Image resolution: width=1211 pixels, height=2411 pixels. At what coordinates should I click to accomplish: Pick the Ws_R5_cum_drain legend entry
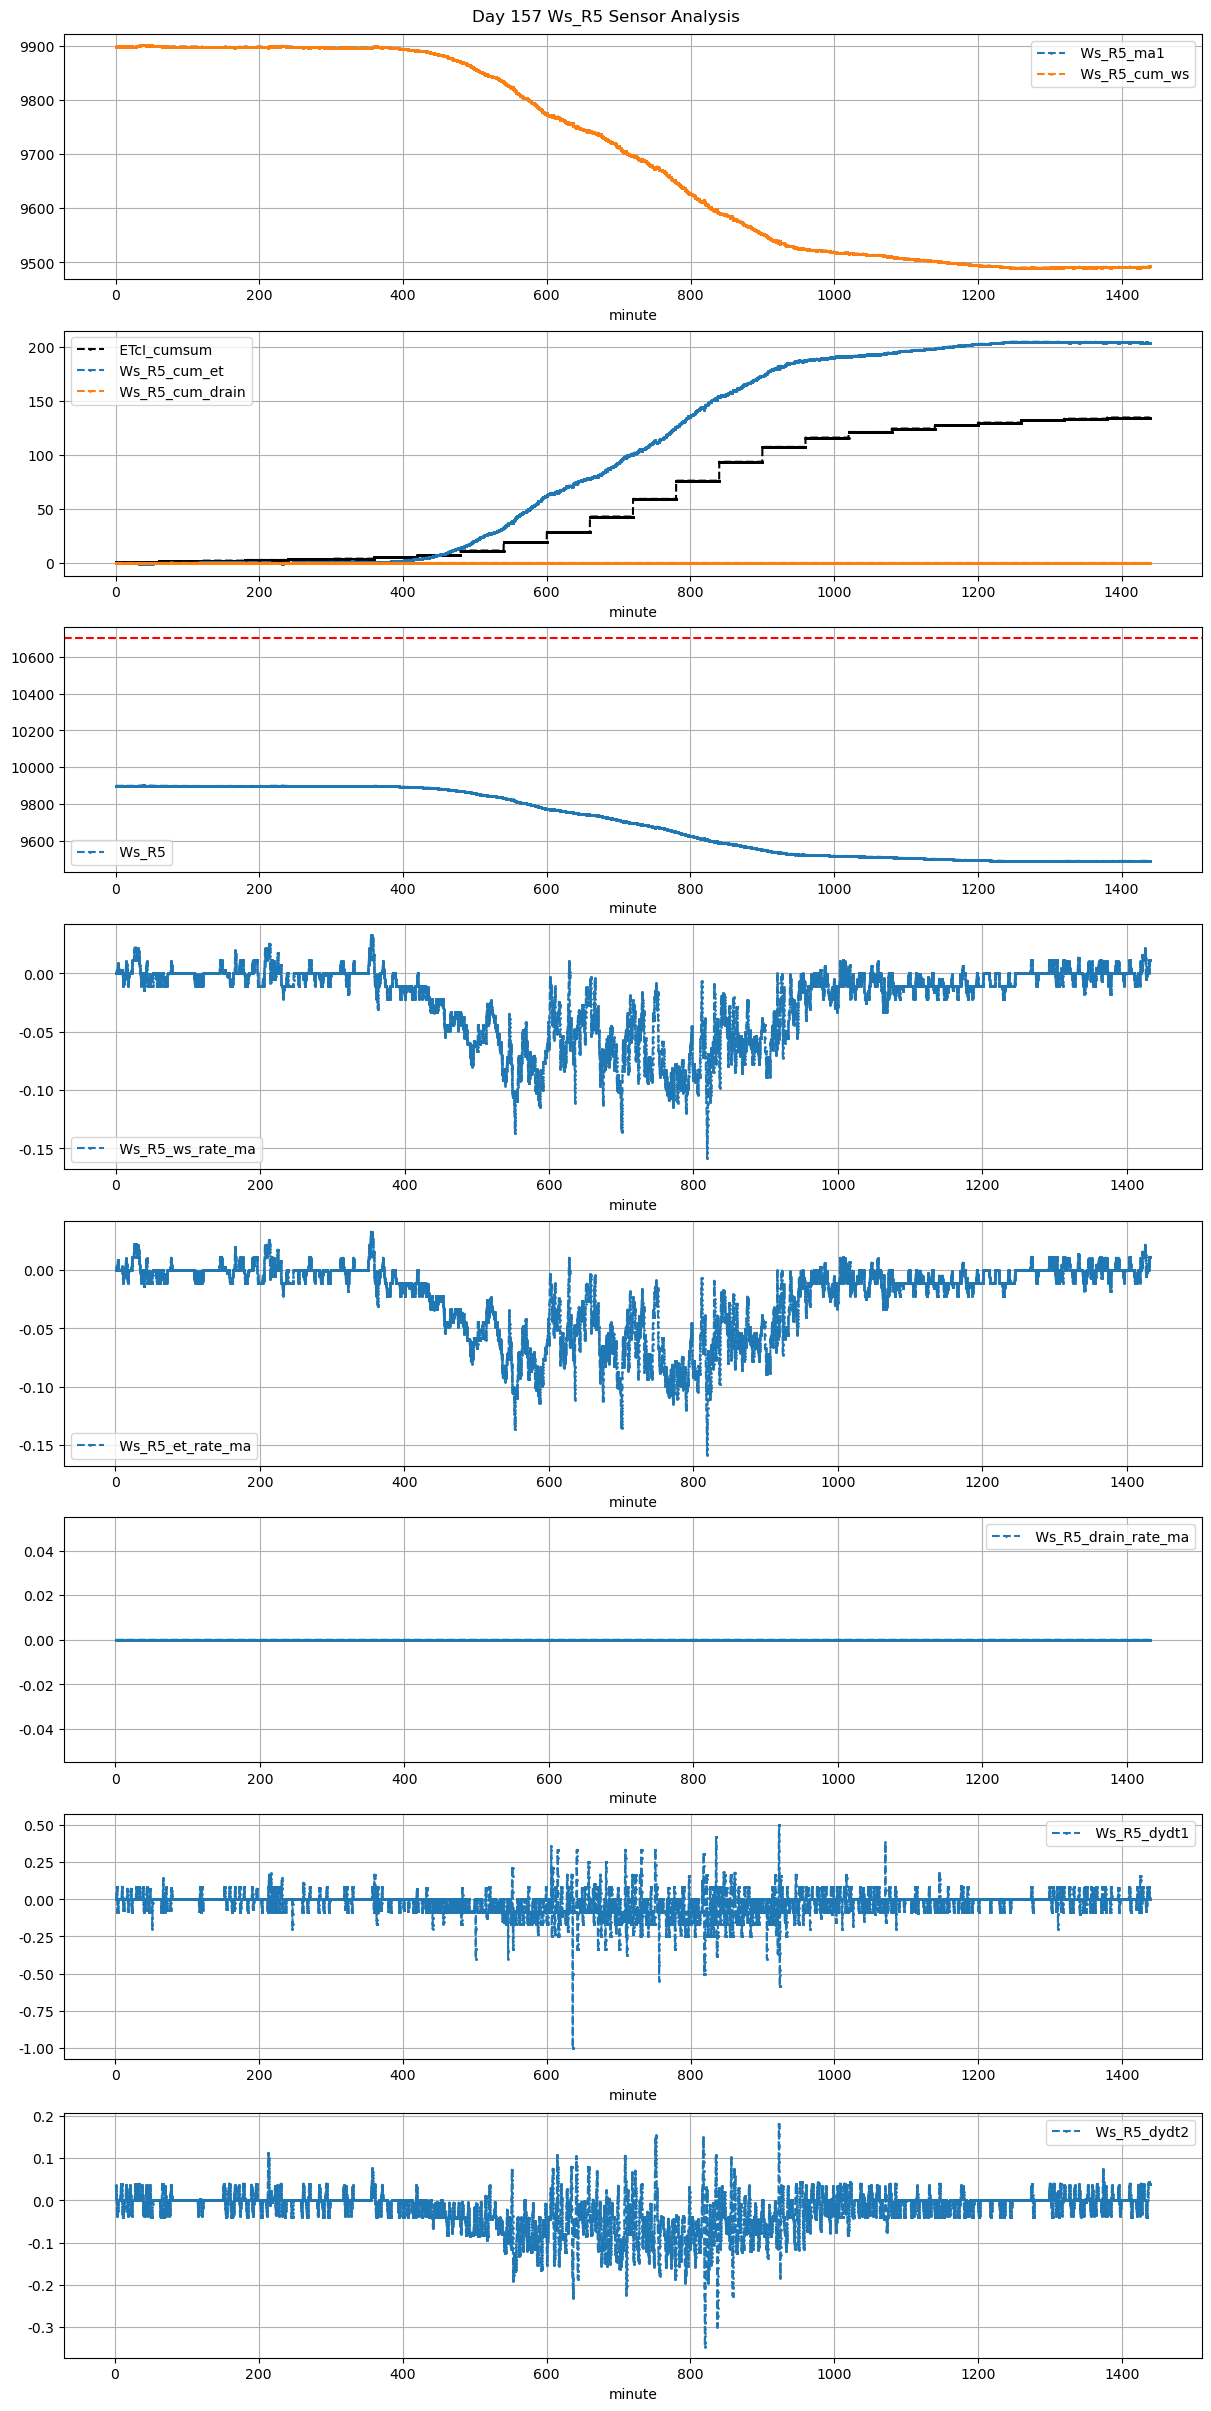(182, 392)
